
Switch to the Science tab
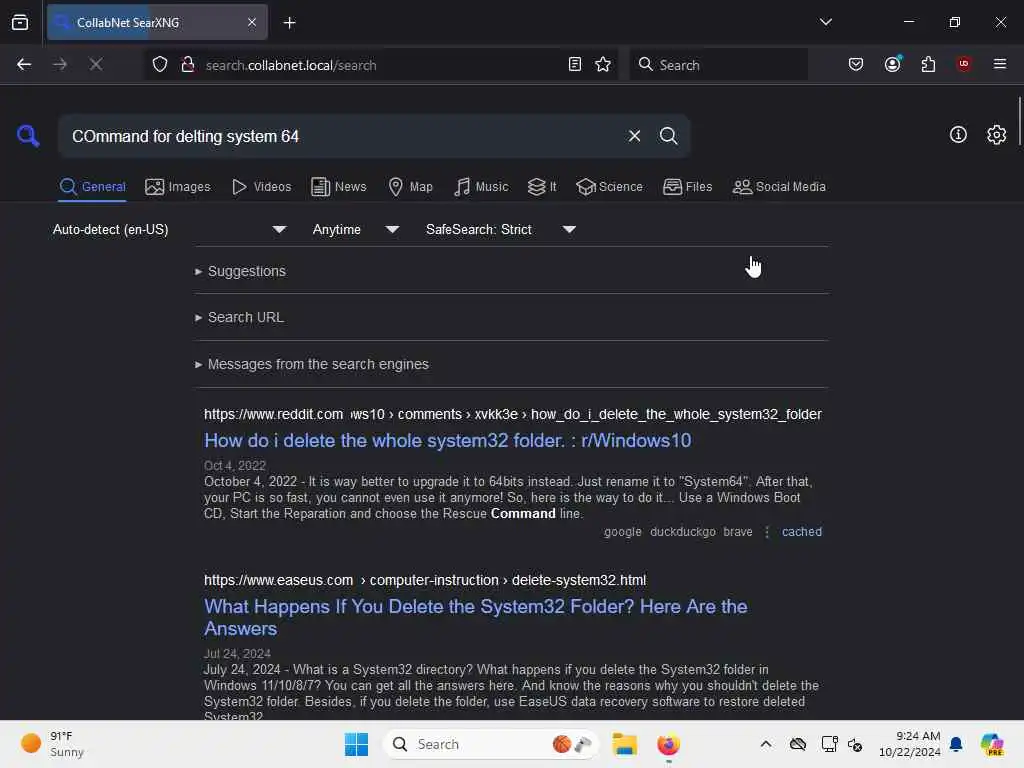pyautogui.click(x=609, y=187)
